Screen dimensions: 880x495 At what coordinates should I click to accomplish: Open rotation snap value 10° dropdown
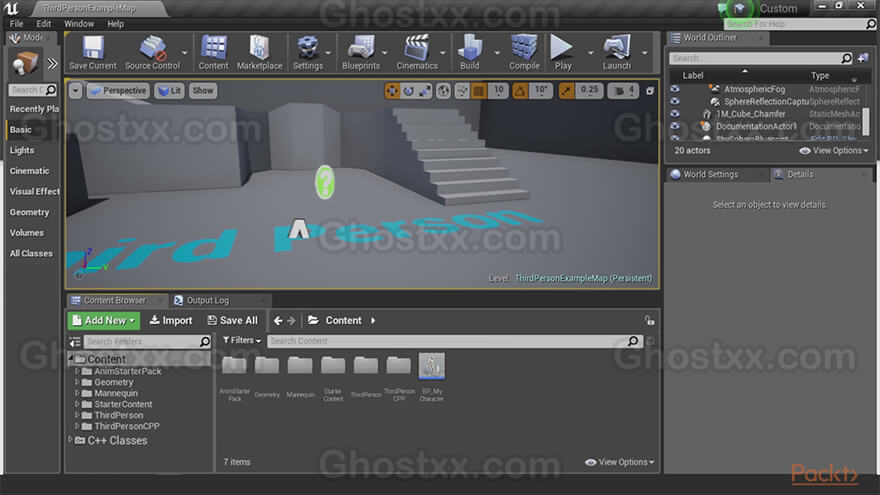(x=541, y=90)
